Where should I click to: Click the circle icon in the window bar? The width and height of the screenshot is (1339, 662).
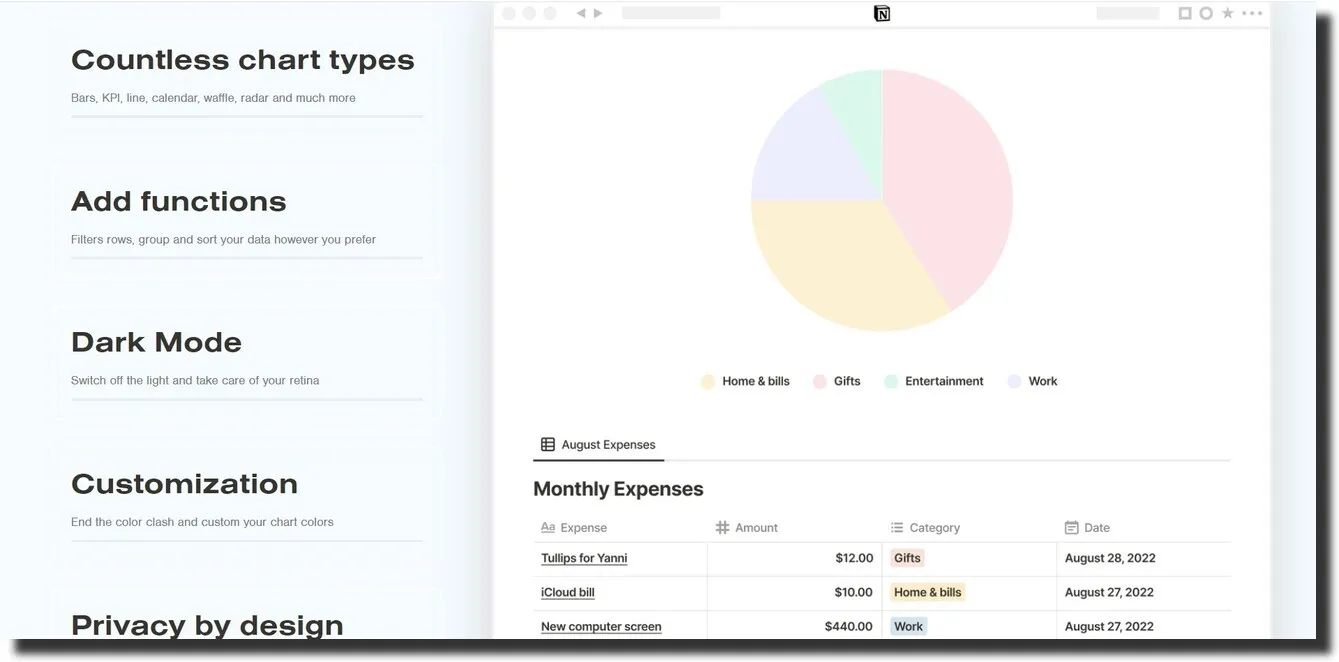(1206, 13)
